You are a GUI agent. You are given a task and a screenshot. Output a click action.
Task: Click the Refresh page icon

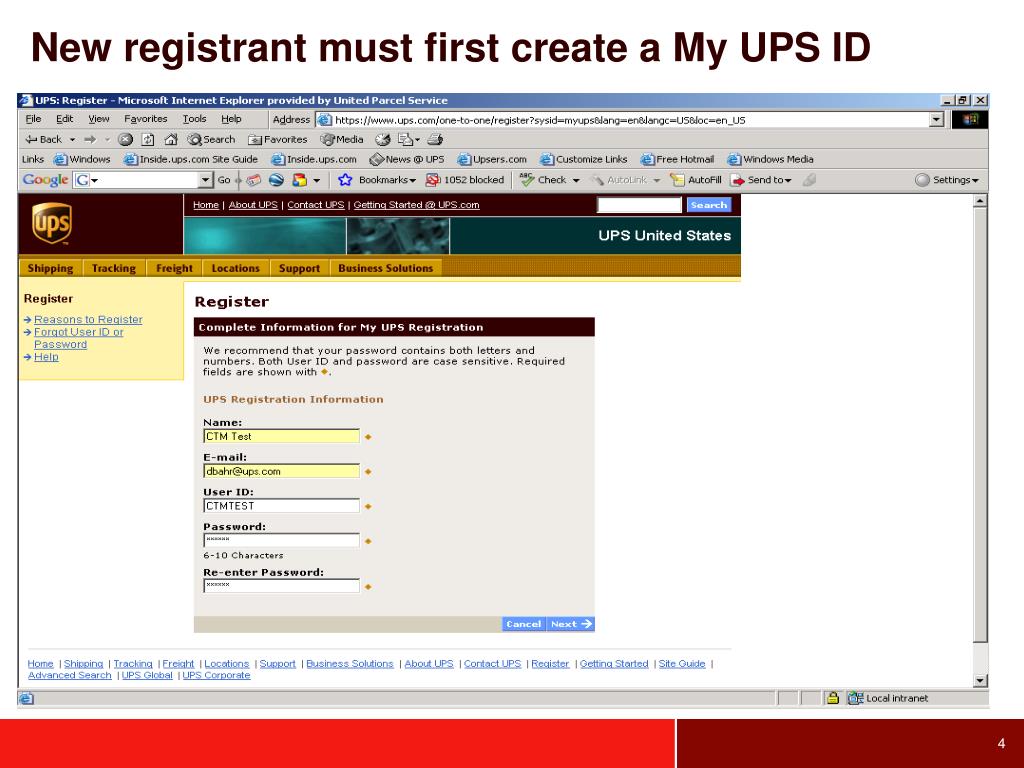click(x=148, y=139)
